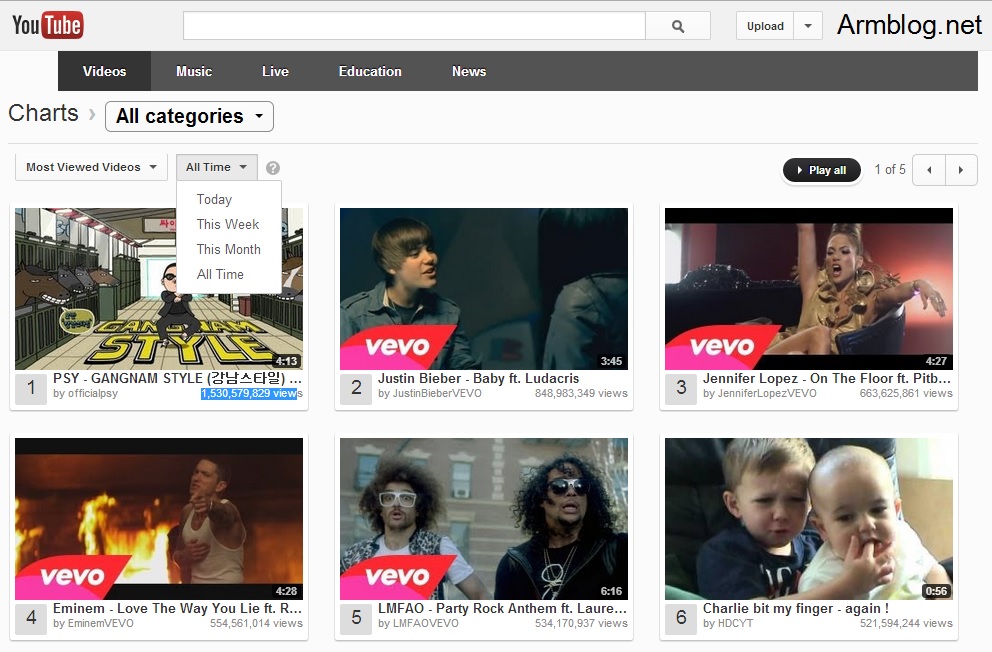Screen dimensions: 992x652
Task: Select Today from time menu
Action: coord(214,199)
